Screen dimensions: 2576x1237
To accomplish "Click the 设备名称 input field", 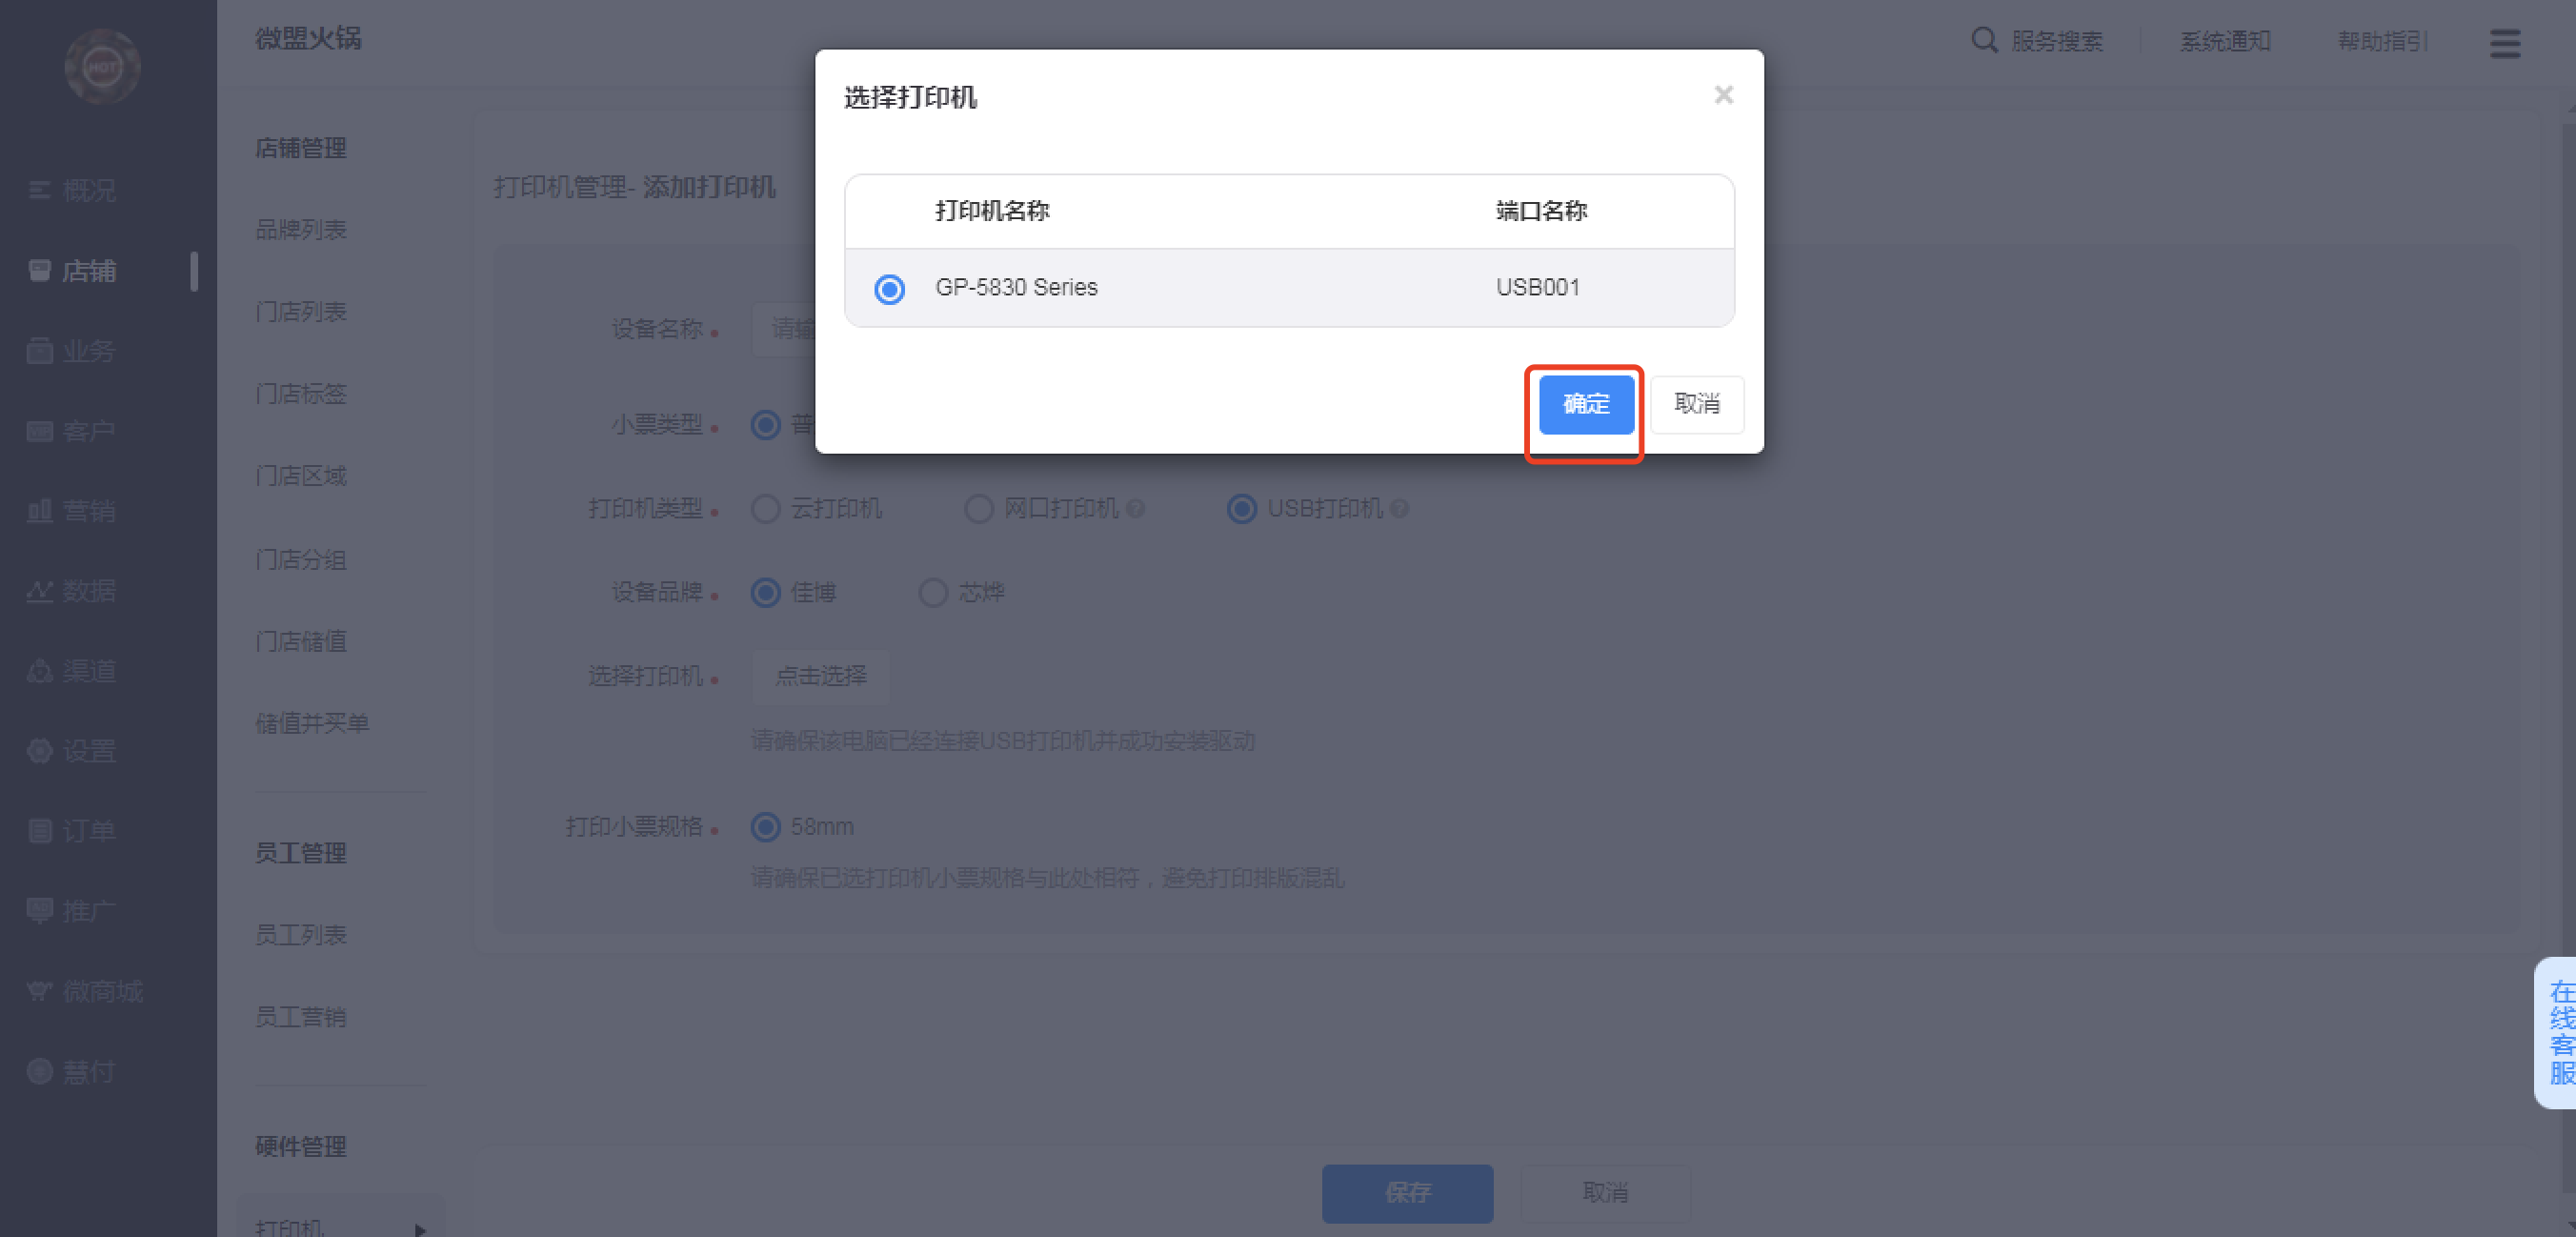I will tap(783, 329).
